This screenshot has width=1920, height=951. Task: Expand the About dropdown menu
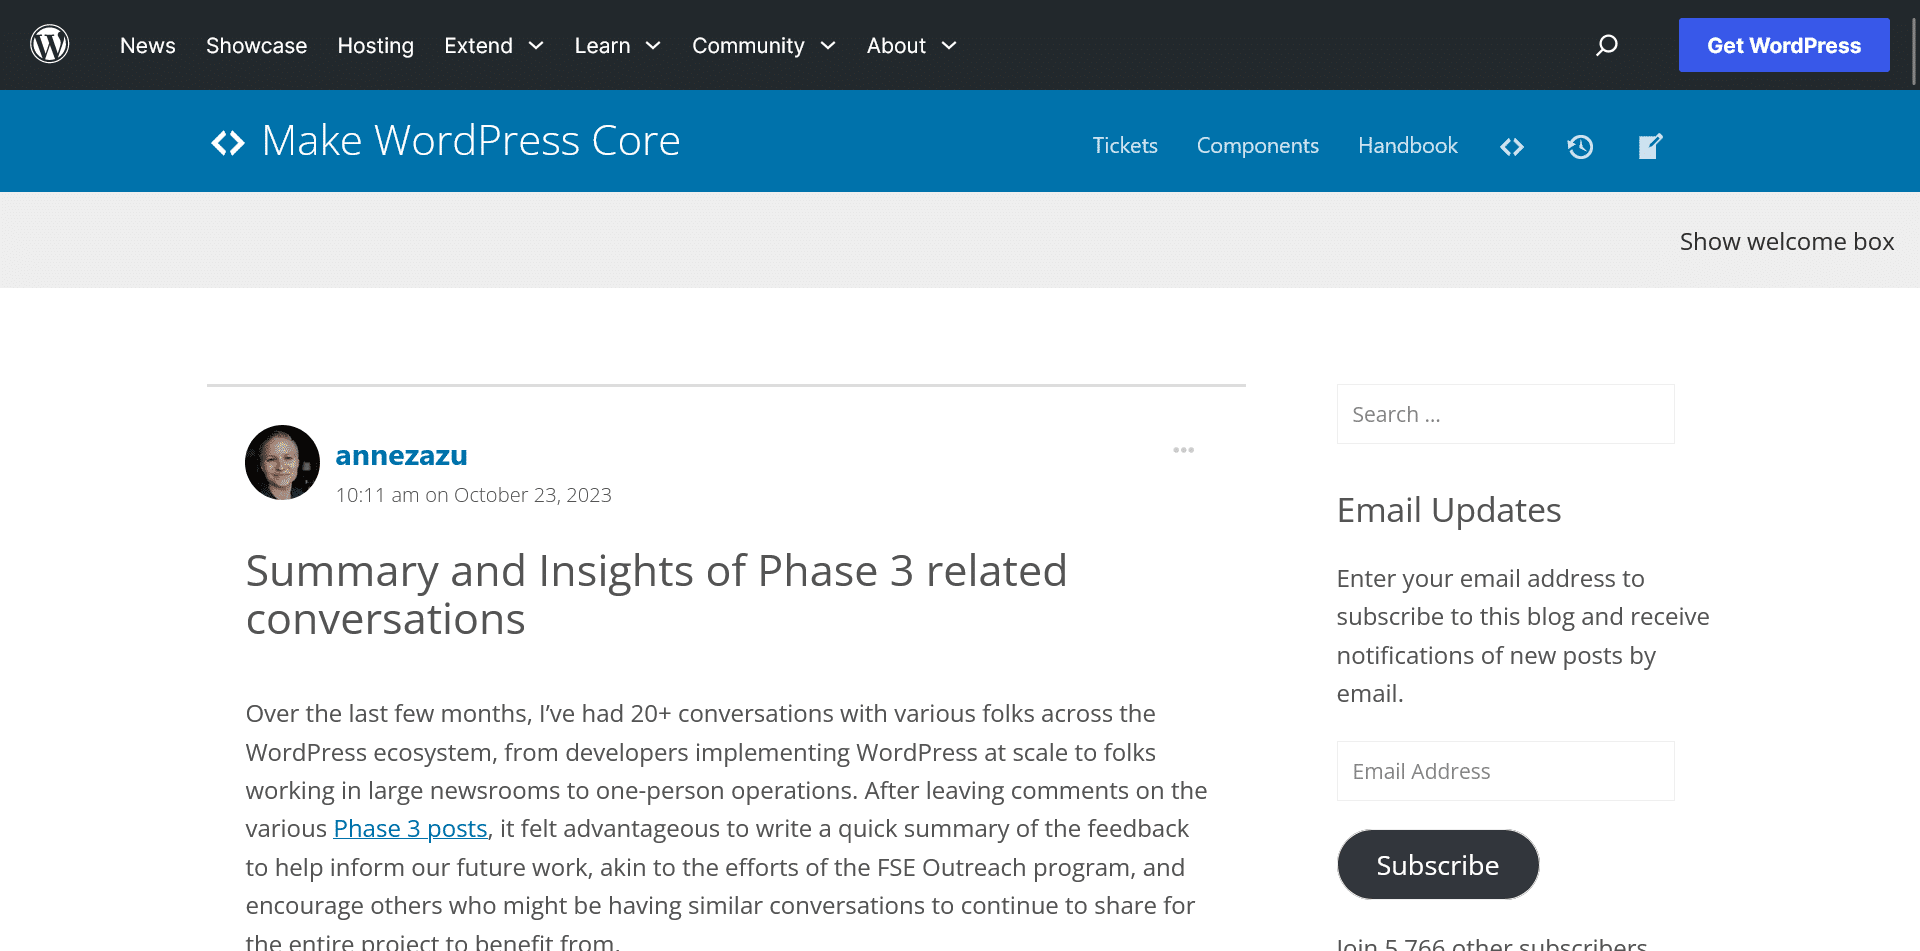pyautogui.click(x=911, y=46)
